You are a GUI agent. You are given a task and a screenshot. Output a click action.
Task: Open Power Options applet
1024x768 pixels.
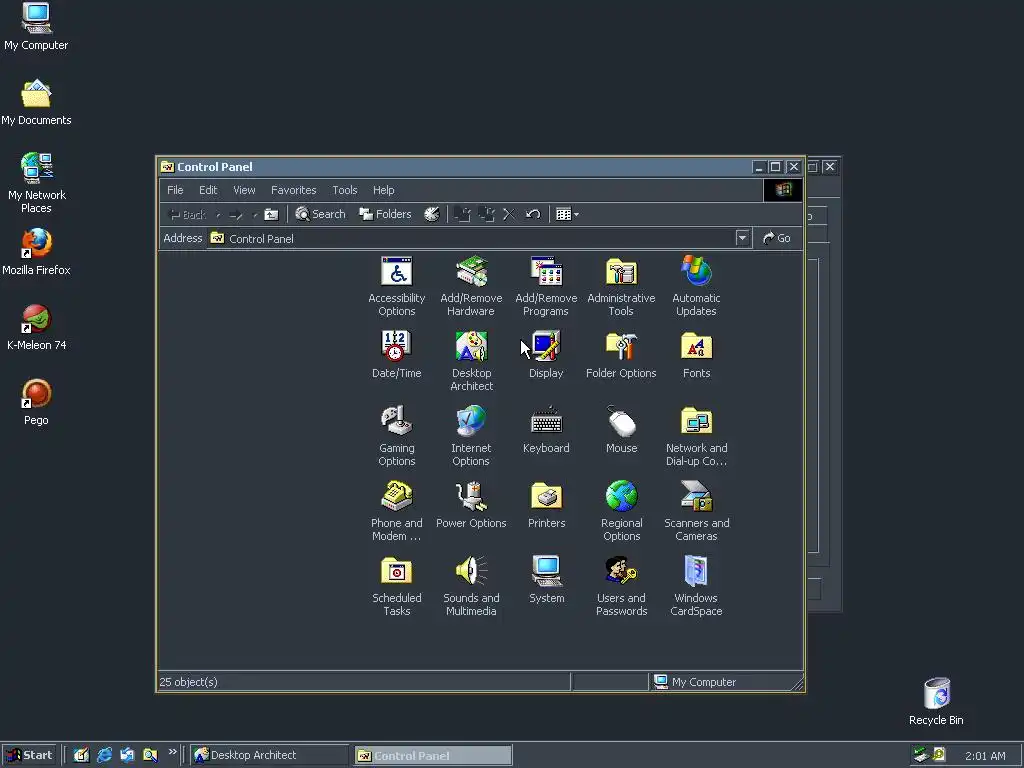coord(471,505)
